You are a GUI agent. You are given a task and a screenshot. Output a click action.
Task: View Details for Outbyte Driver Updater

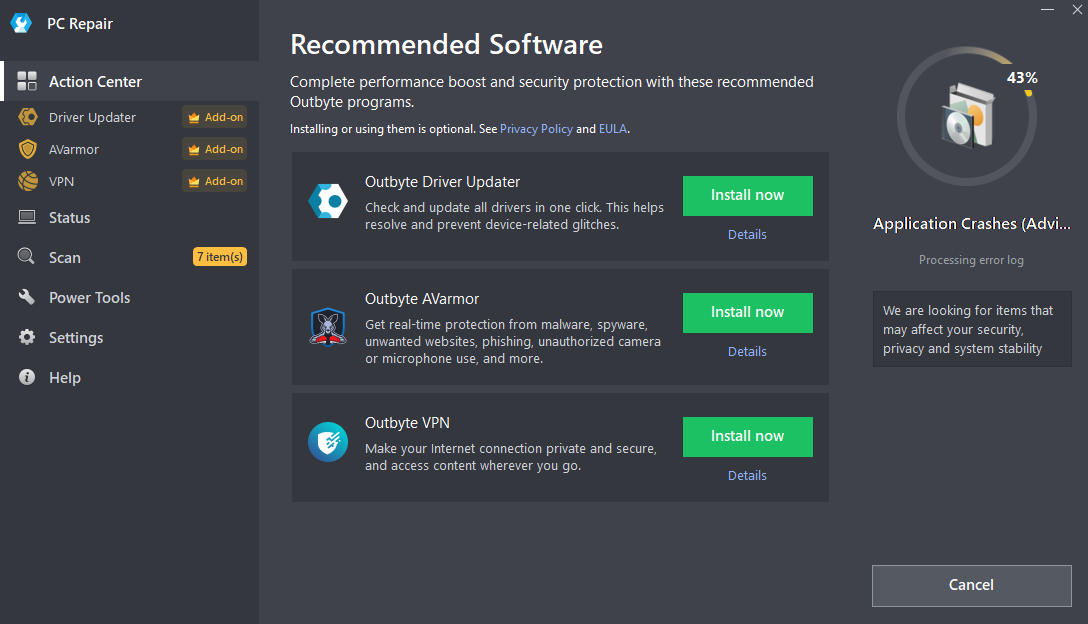747,235
